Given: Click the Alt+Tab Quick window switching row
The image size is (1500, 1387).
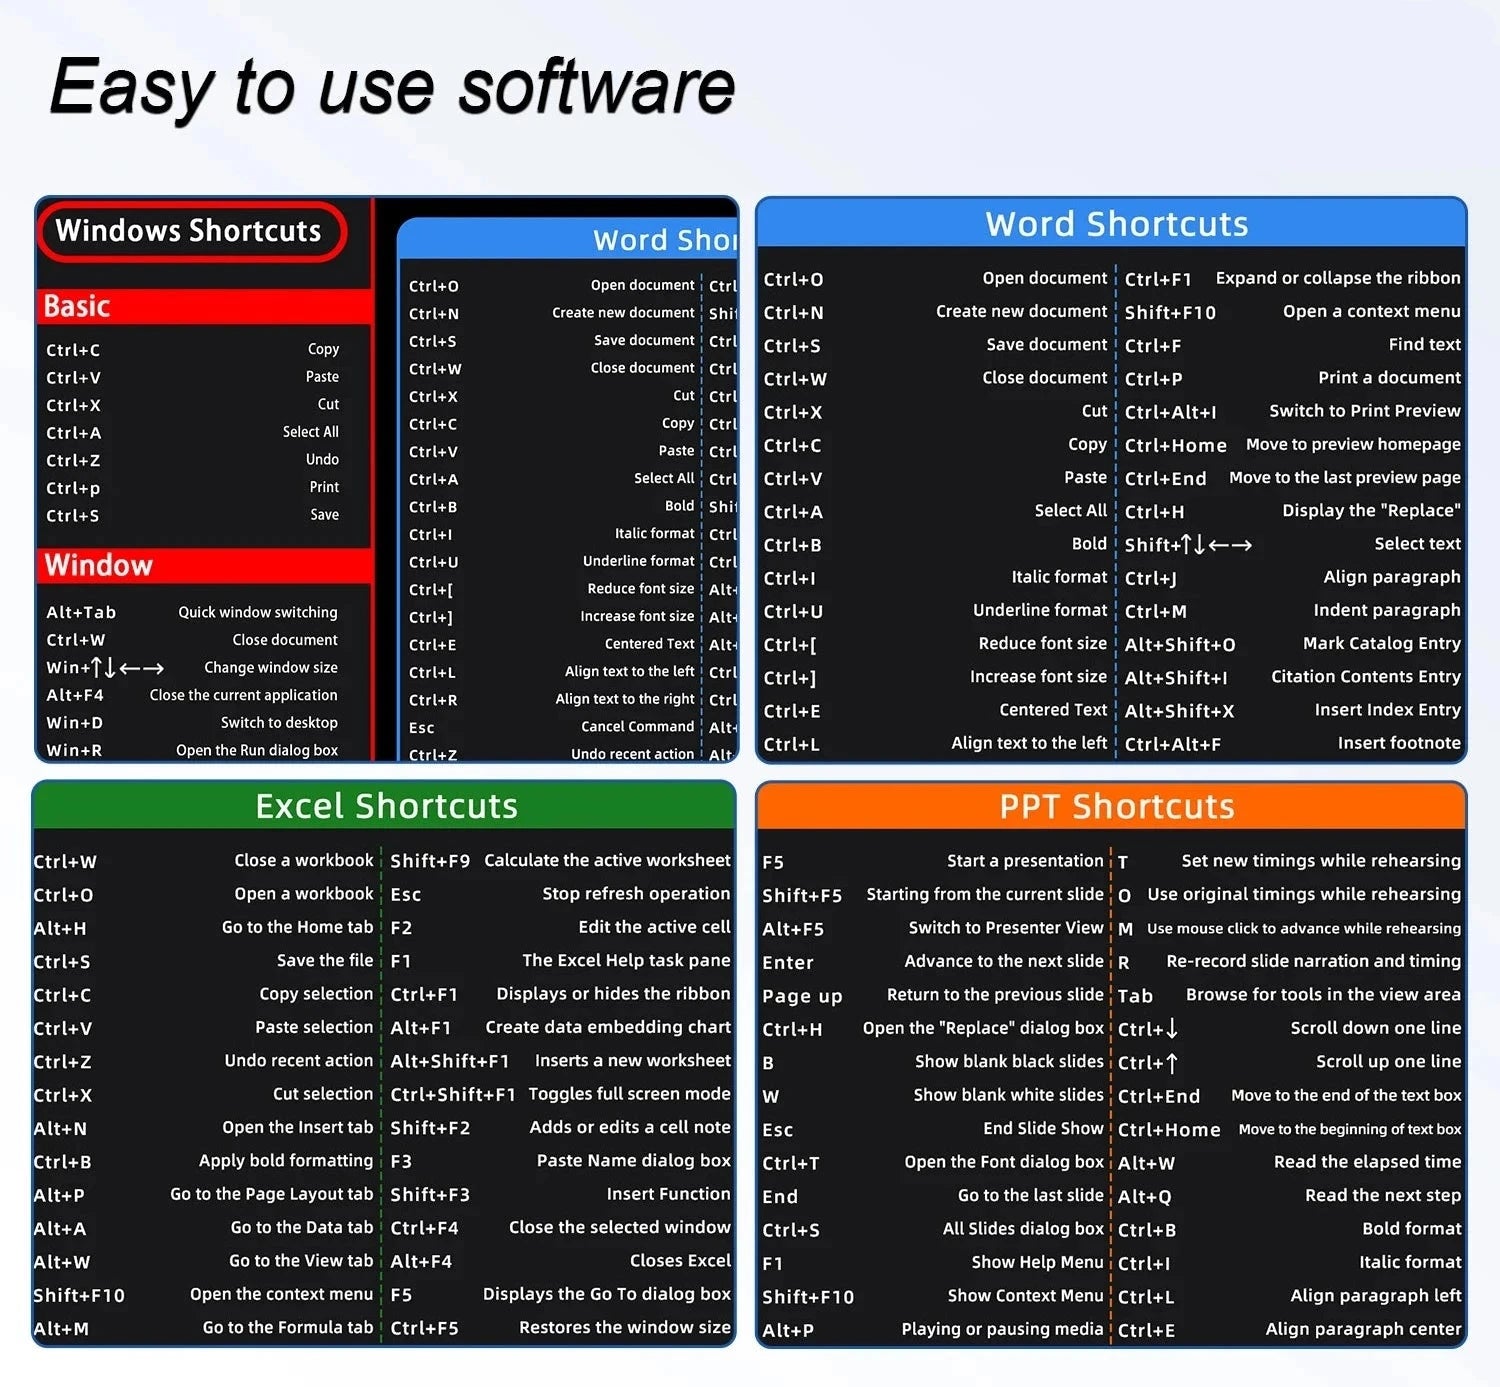Looking at the screenshot, I should tap(192, 612).
